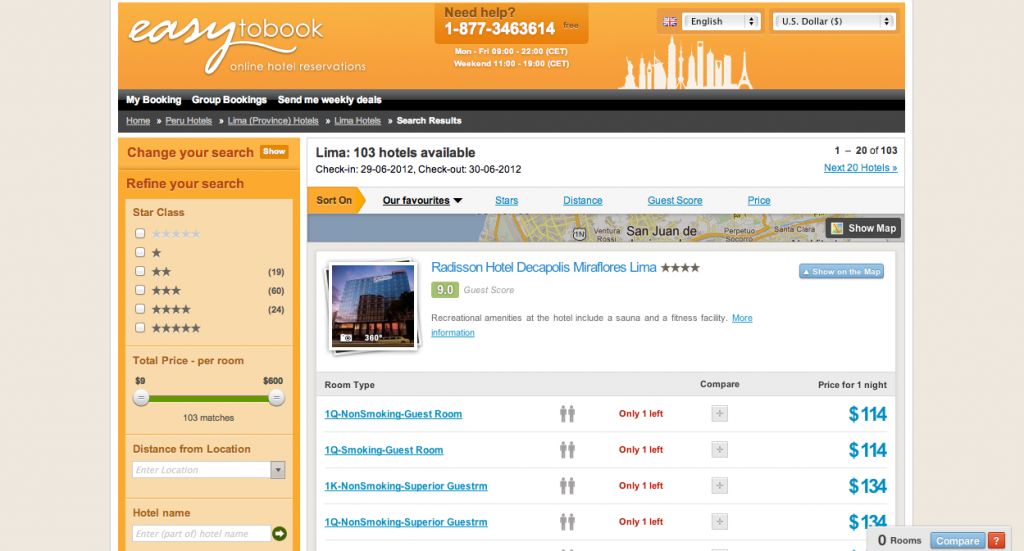Click More information link for Radisson
This screenshot has height=551, width=1024.
pos(742,318)
